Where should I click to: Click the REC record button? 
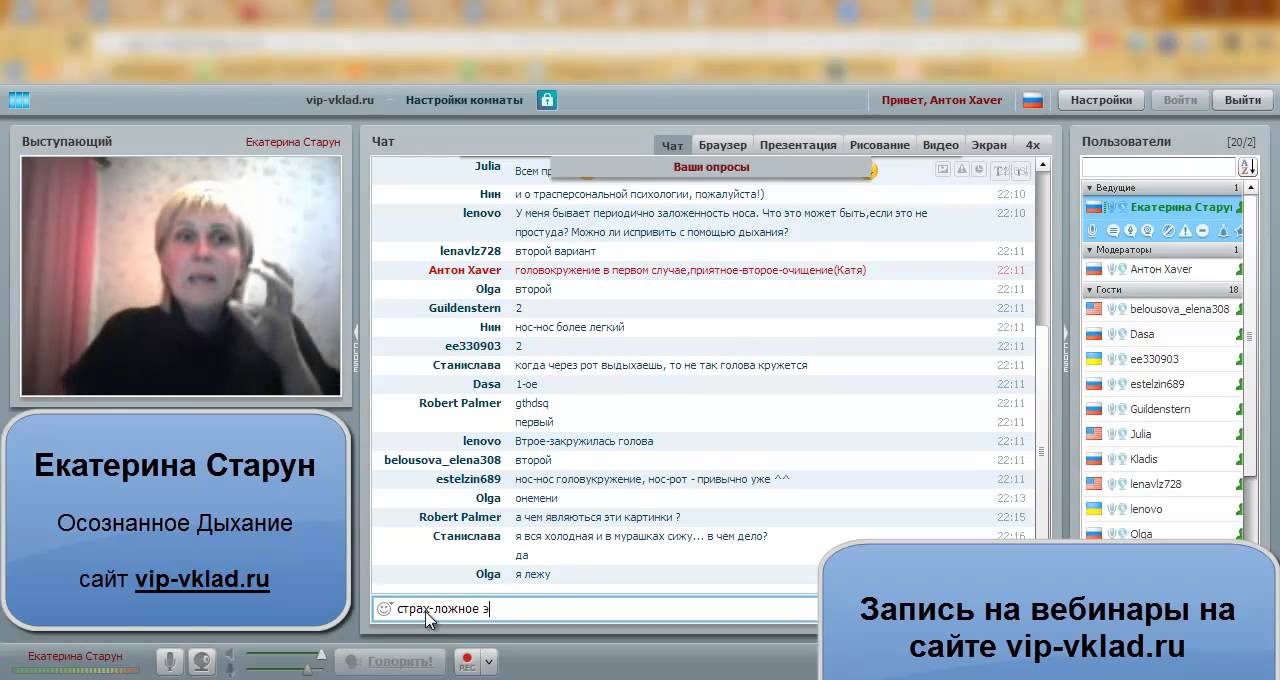click(467, 661)
